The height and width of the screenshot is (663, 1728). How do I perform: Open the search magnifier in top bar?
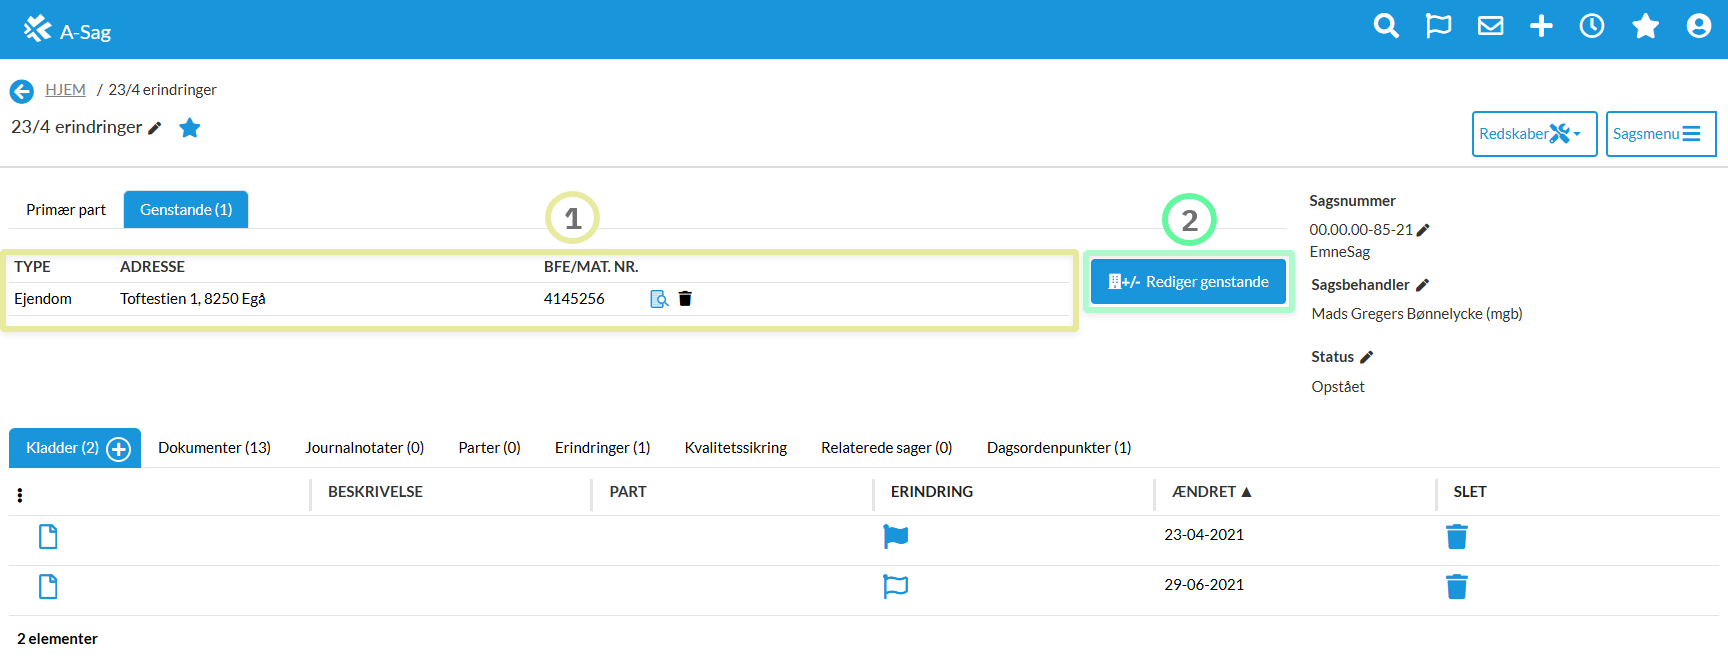(1386, 26)
